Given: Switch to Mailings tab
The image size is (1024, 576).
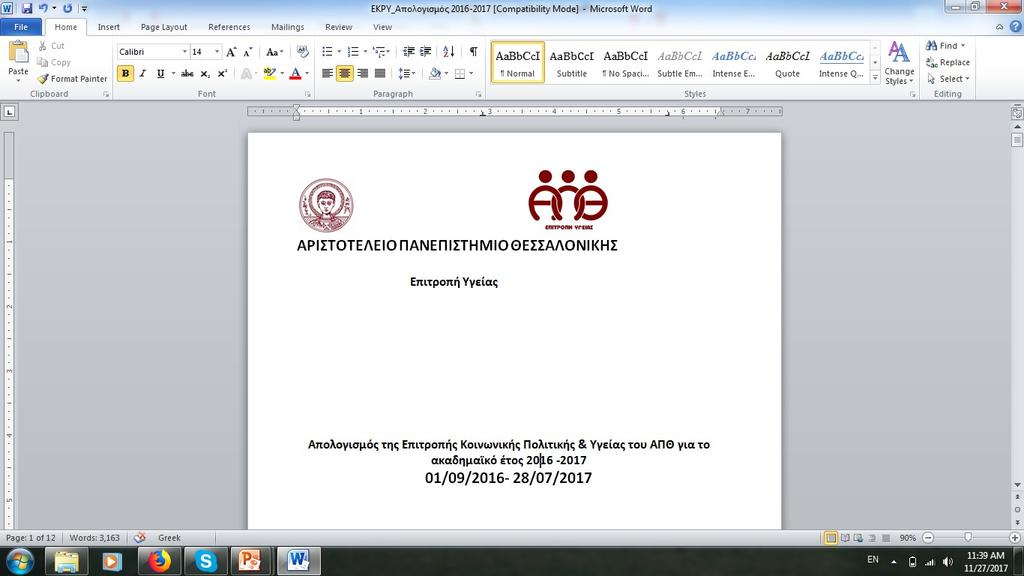Looking at the screenshot, I should pyautogui.click(x=287, y=27).
